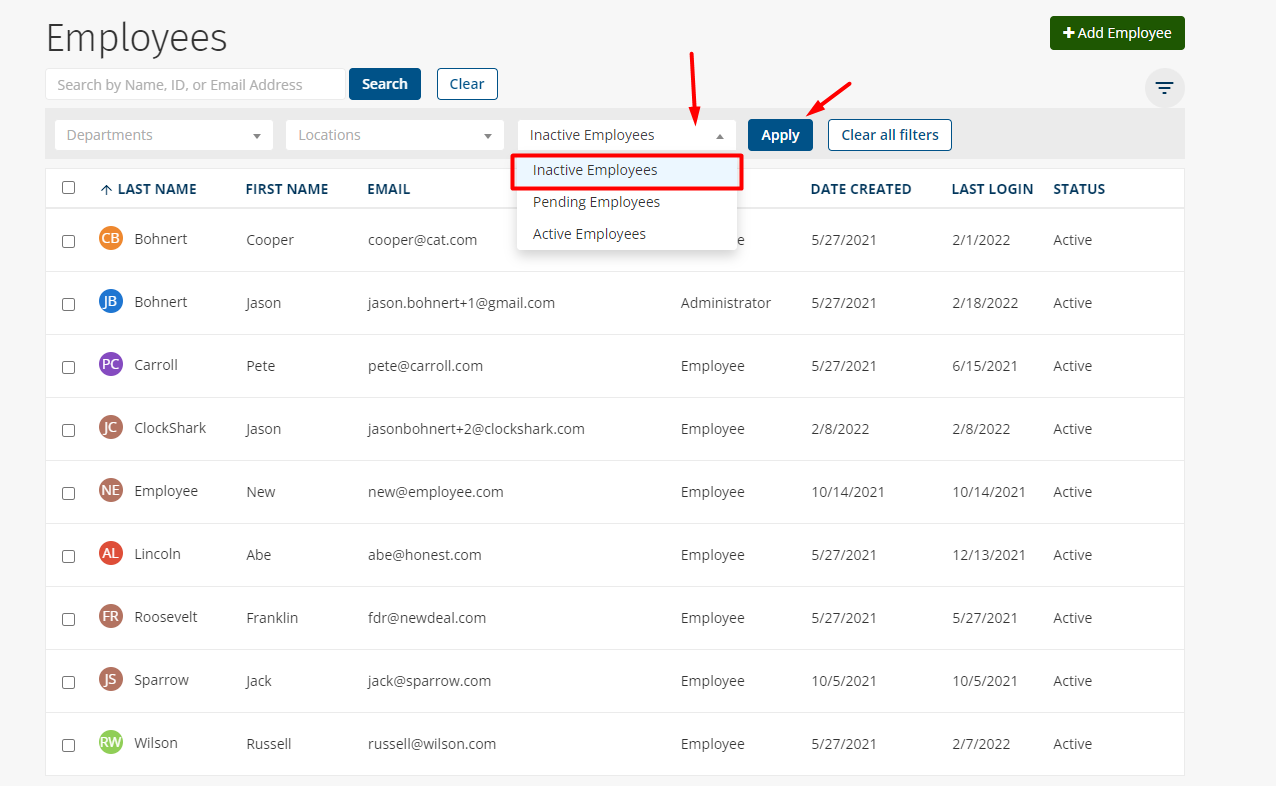Click the email russell@wilson.com

432,744
